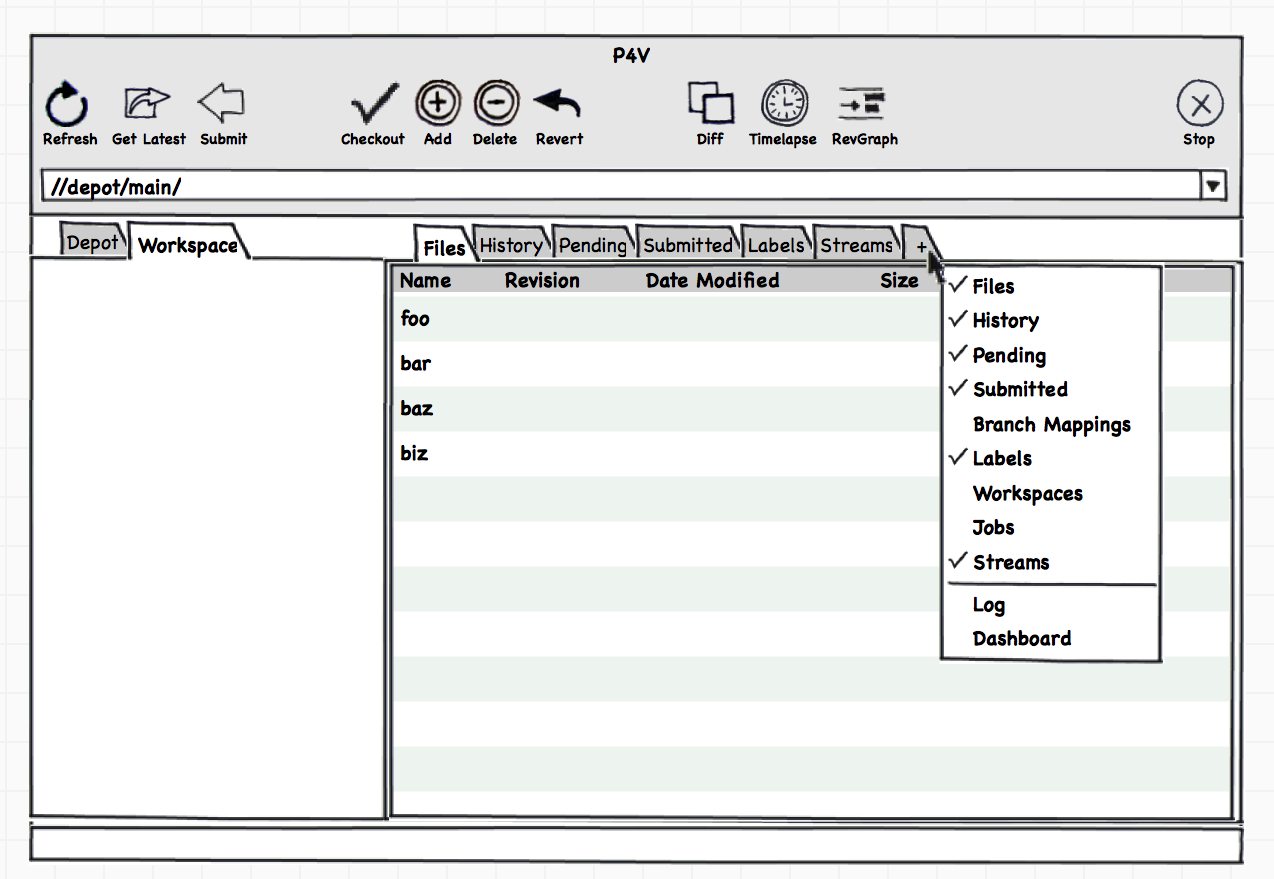
Task: Click the Get Latest icon
Action: [x=146, y=103]
